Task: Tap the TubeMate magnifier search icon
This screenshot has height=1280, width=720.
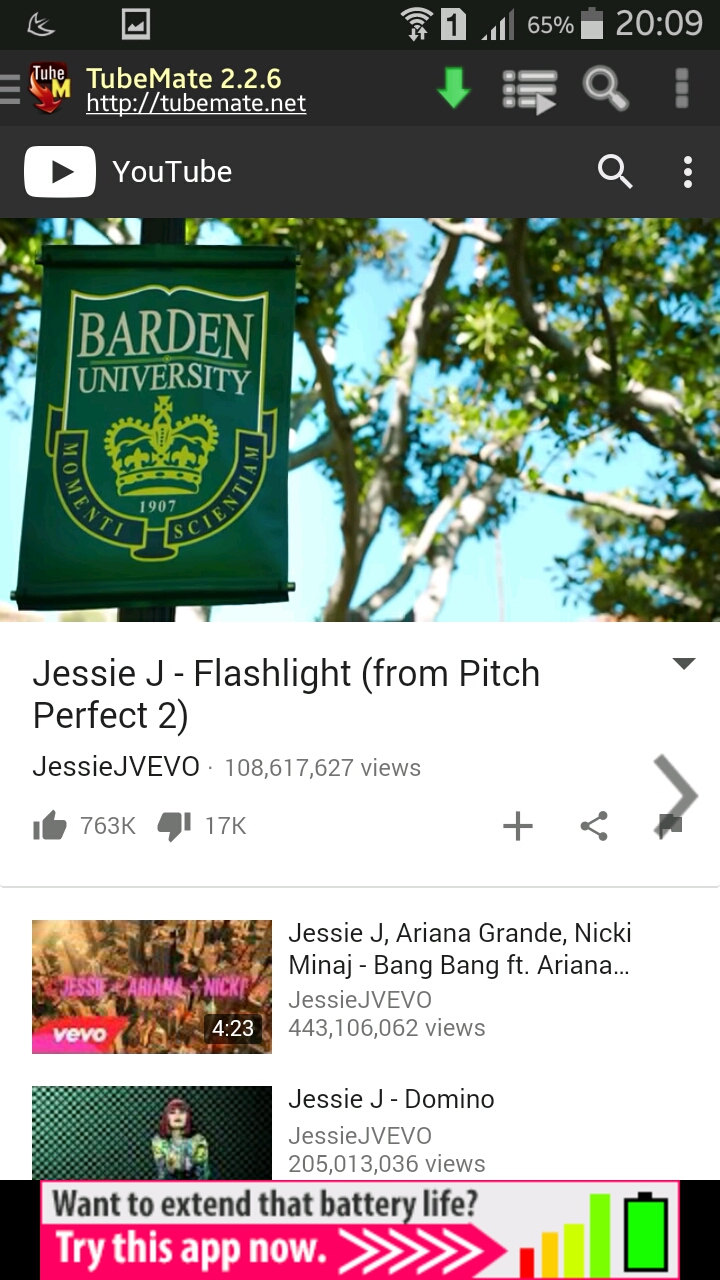Action: click(x=605, y=88)
